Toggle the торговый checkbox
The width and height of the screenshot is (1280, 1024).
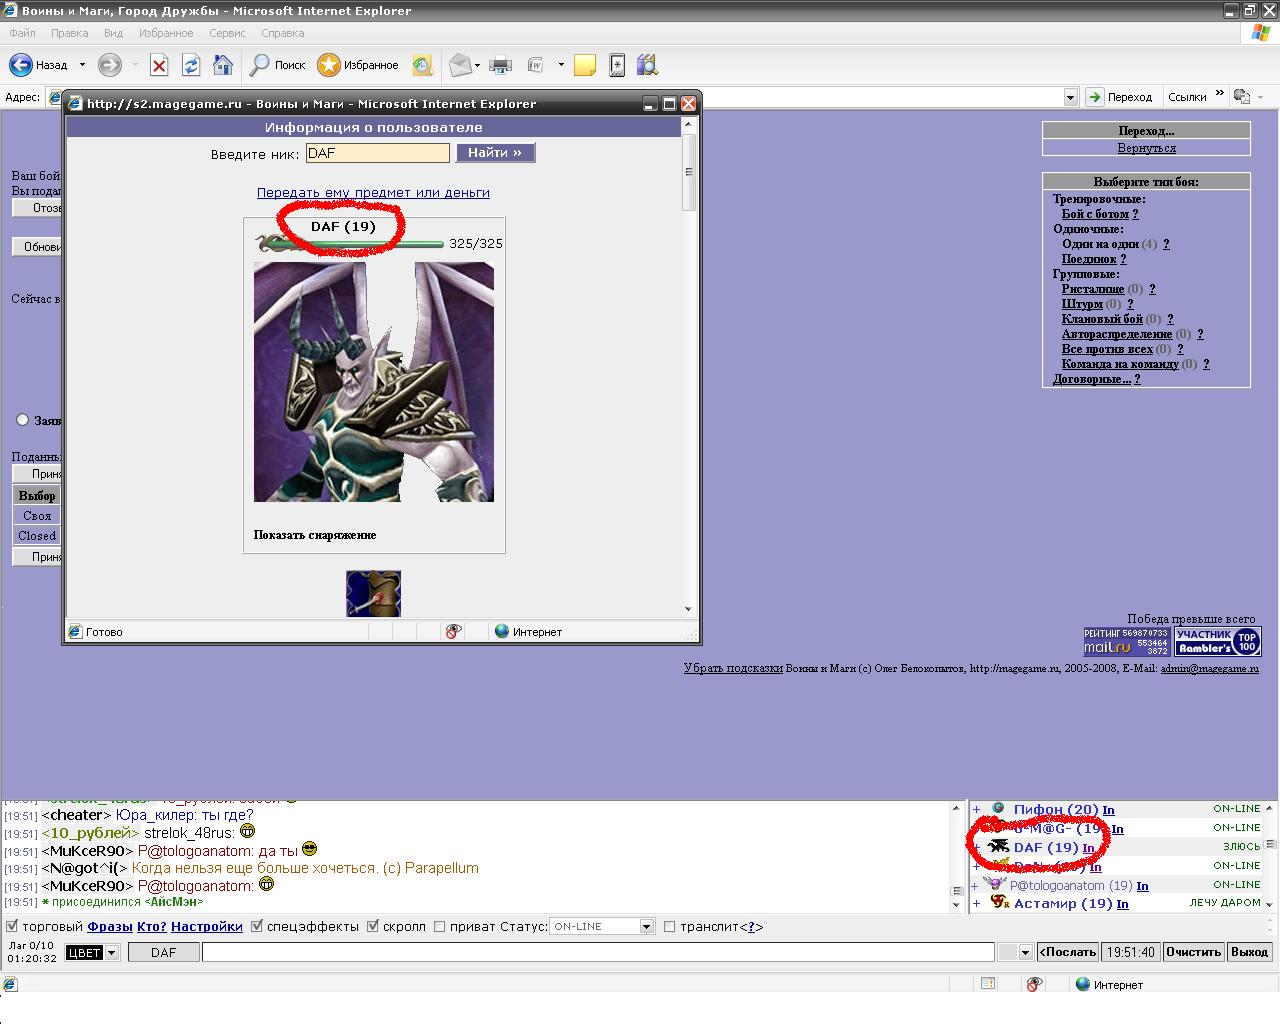point(12,926)
